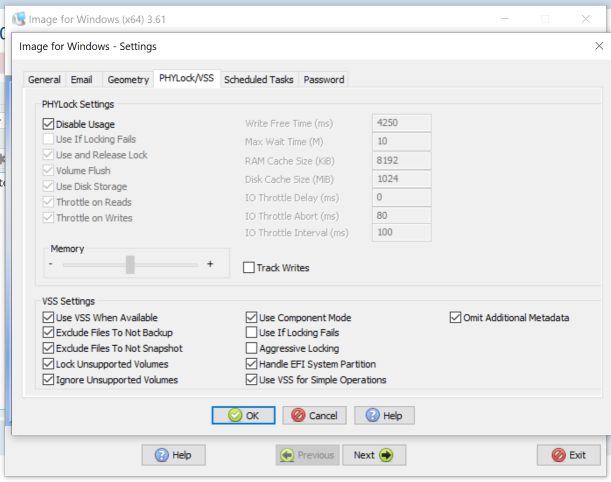Go to the Password tab
611x482 pixels.
324,79
